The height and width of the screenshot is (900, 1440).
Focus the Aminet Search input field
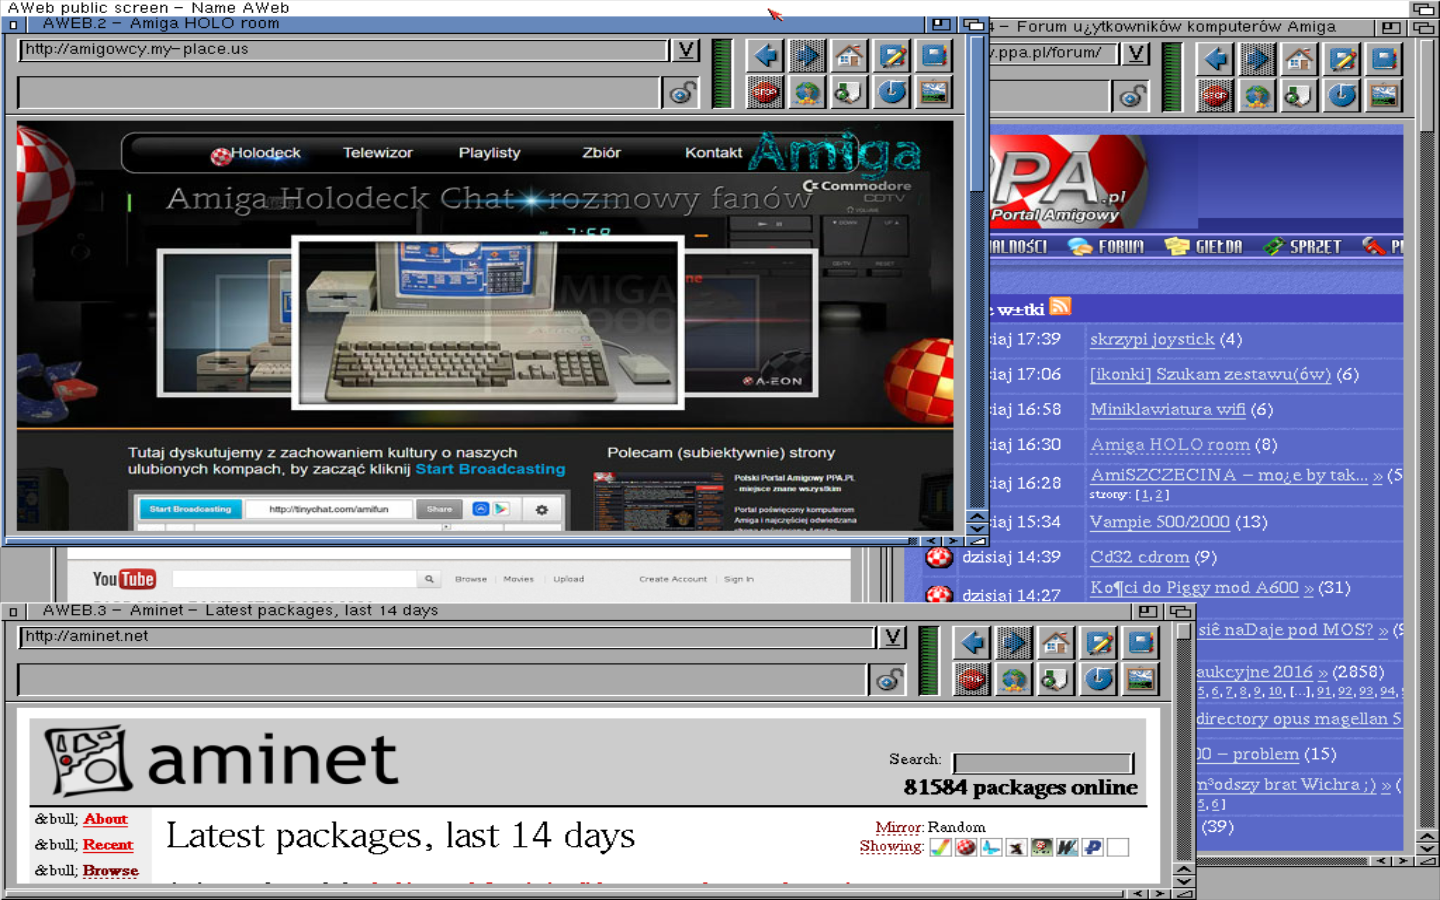click(1043, 763)
